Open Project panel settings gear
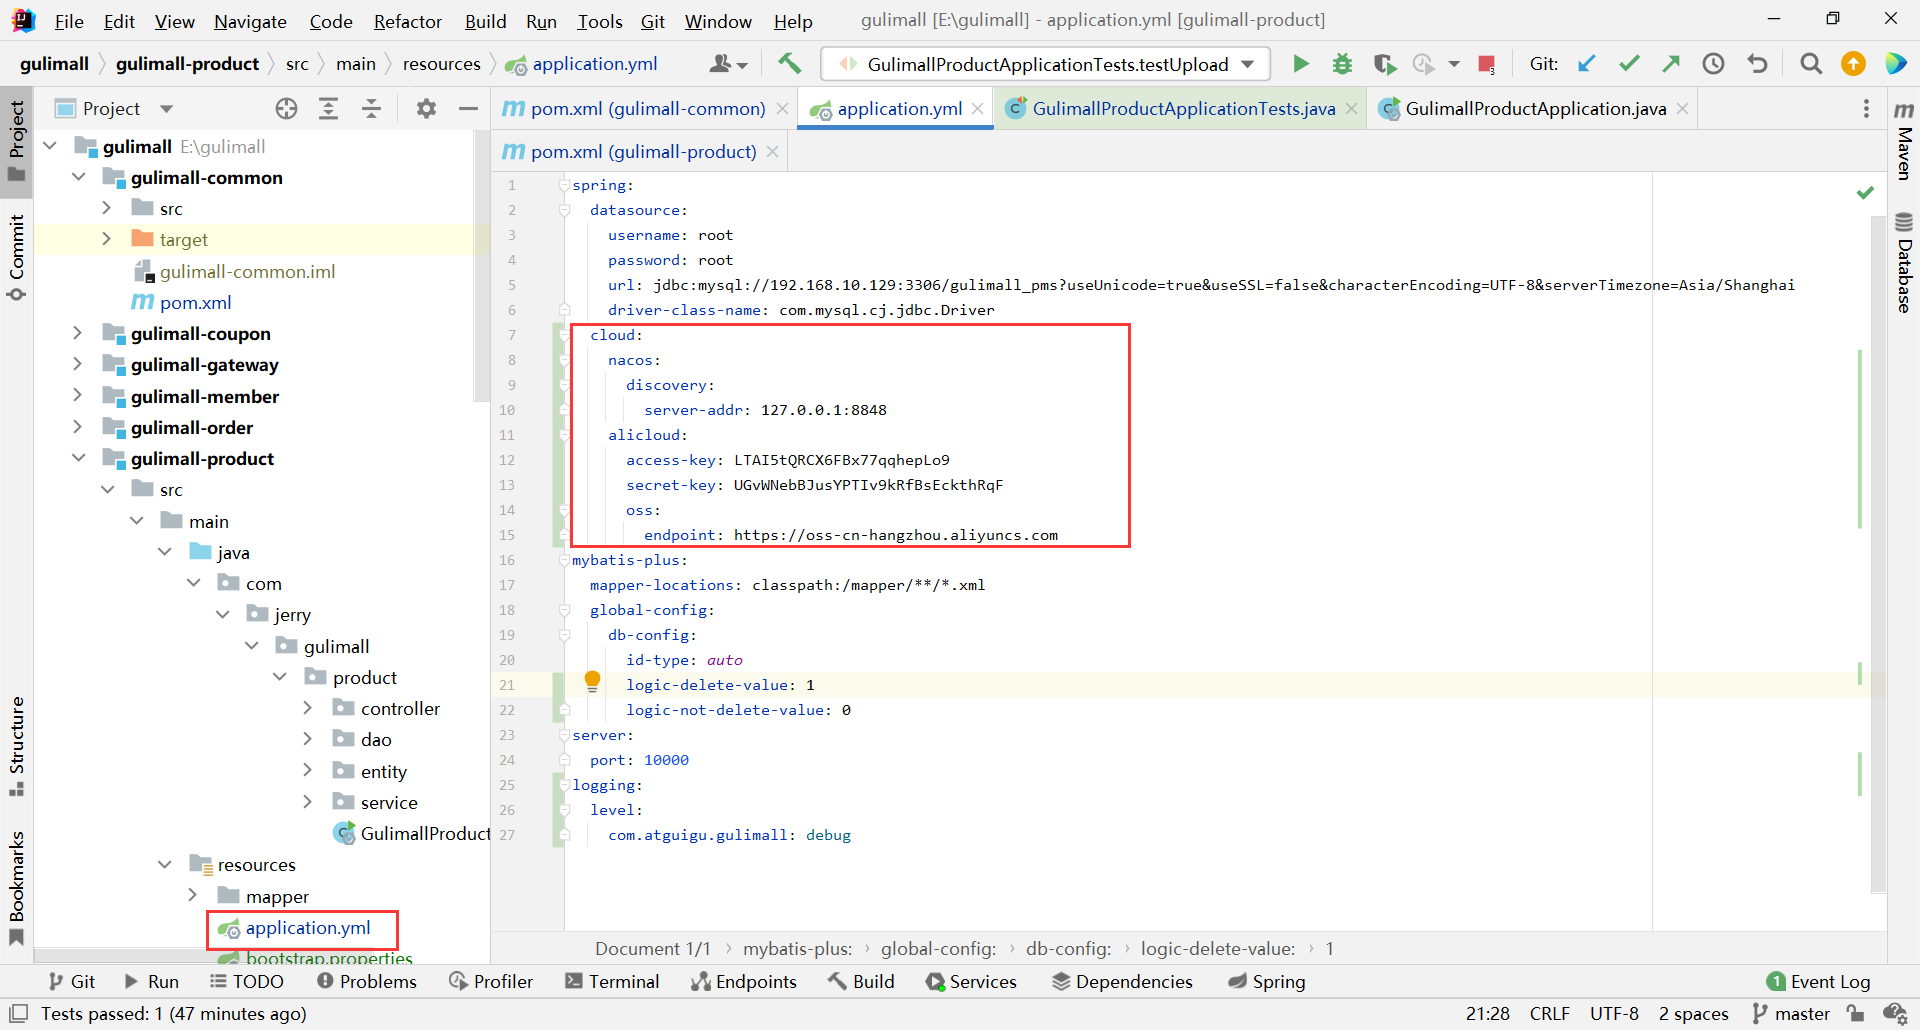 click(426, 108)
